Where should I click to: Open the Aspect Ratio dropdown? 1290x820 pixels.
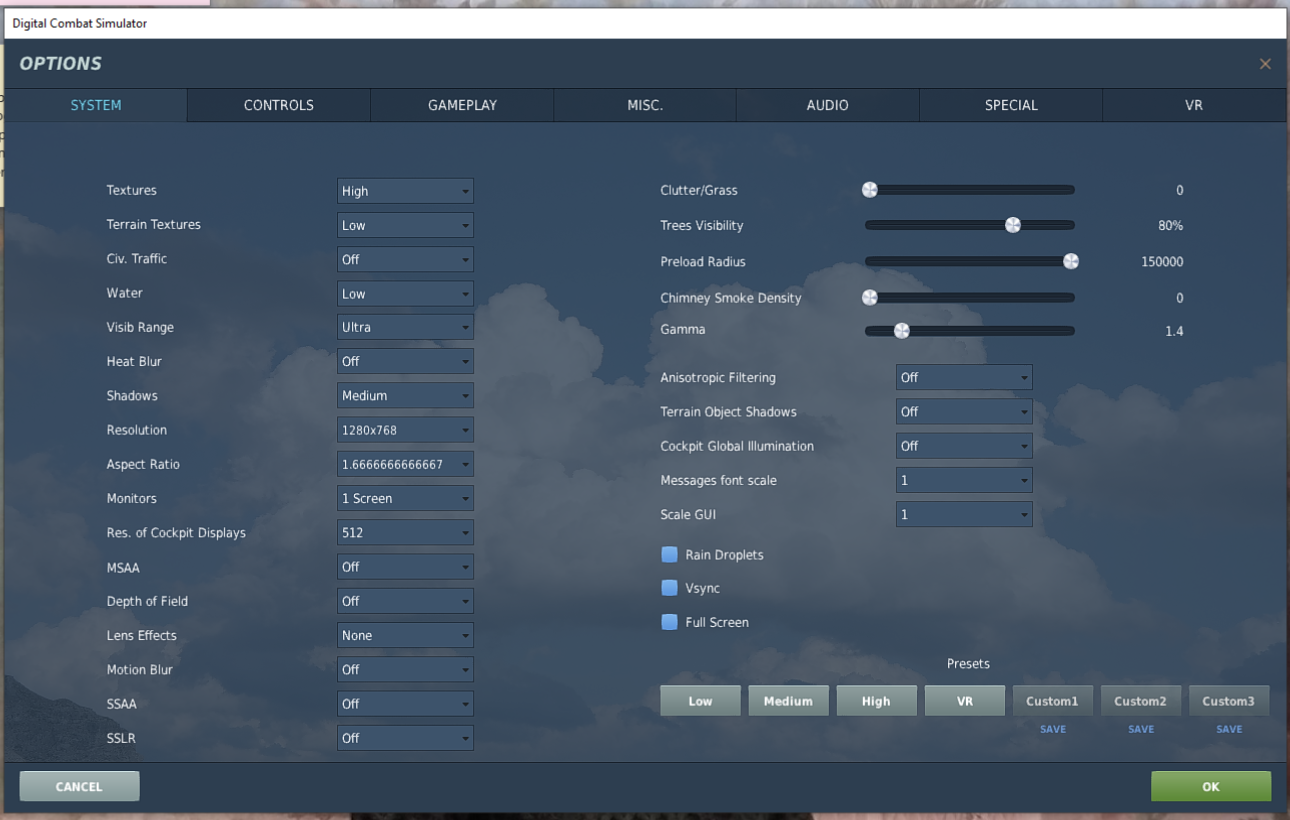pyautogui.click(x=405, y=464)
